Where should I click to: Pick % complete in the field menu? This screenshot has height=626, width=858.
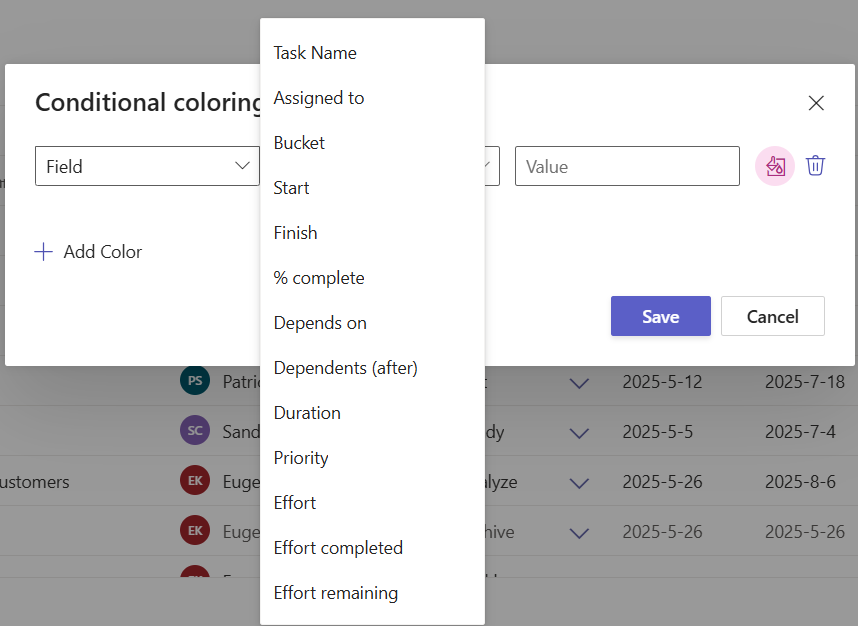[x=319, y=277]
